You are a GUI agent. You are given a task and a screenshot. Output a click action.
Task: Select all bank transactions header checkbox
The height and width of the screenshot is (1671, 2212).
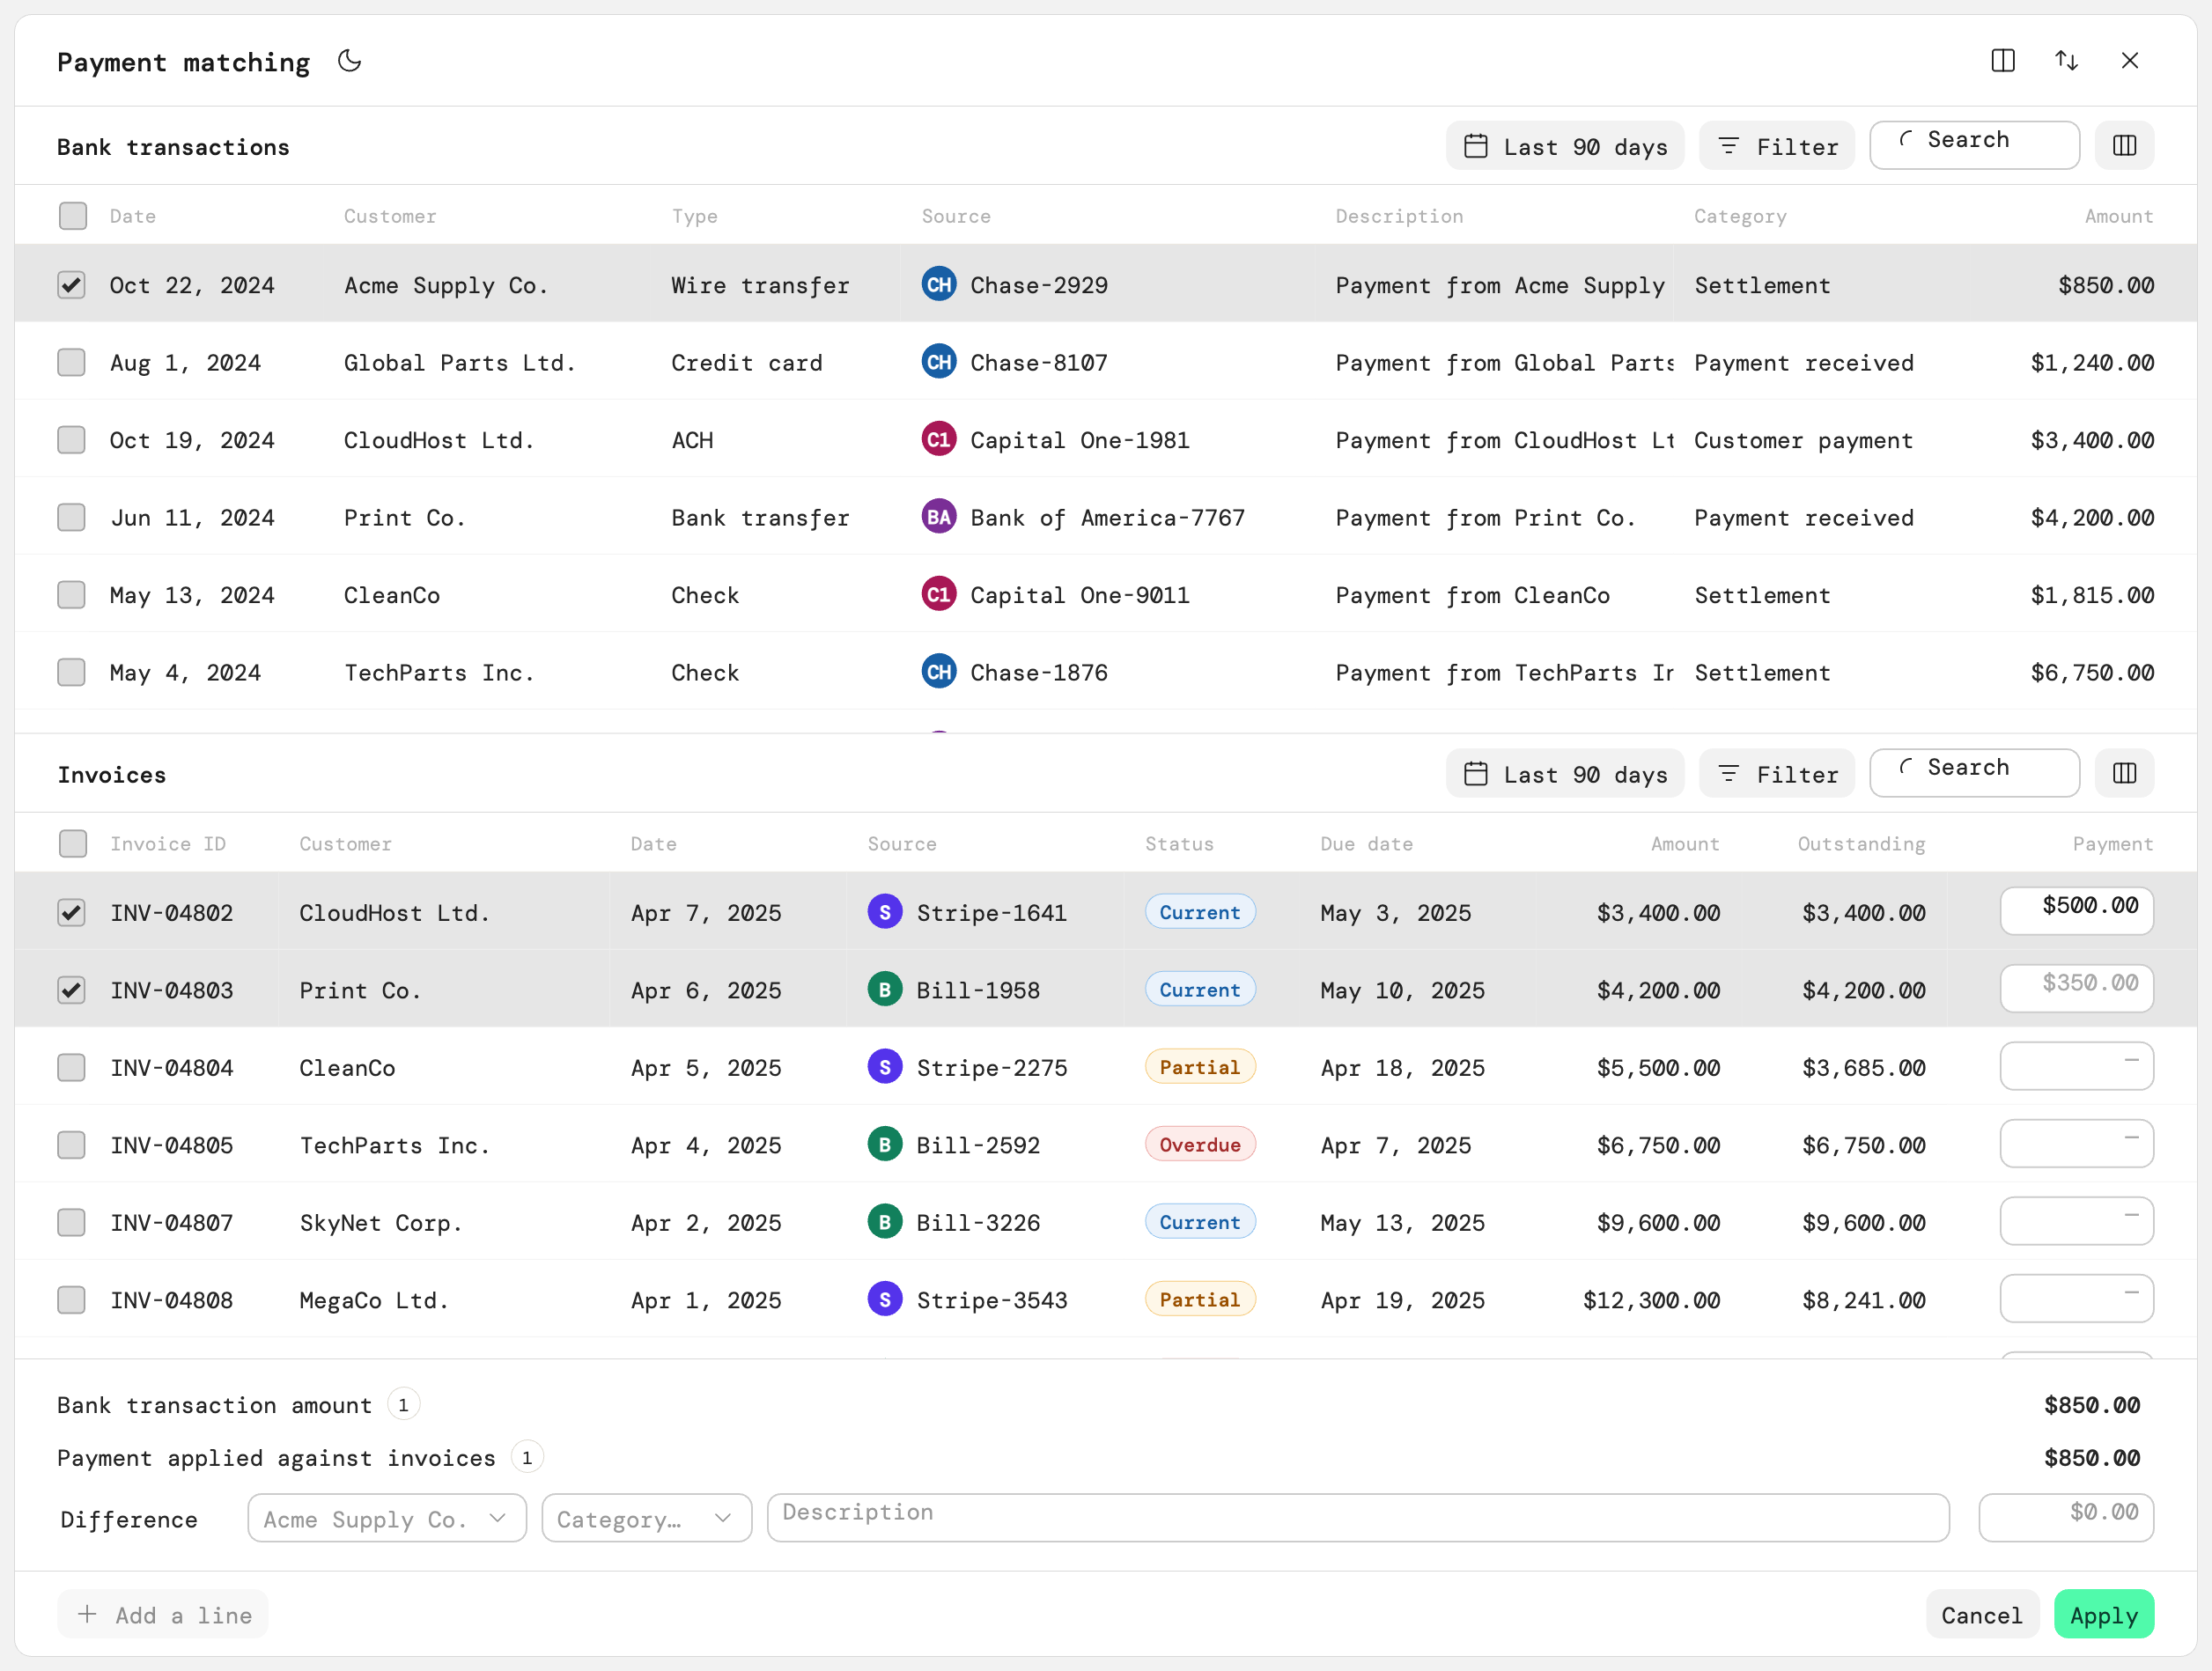tap(73, 216)
